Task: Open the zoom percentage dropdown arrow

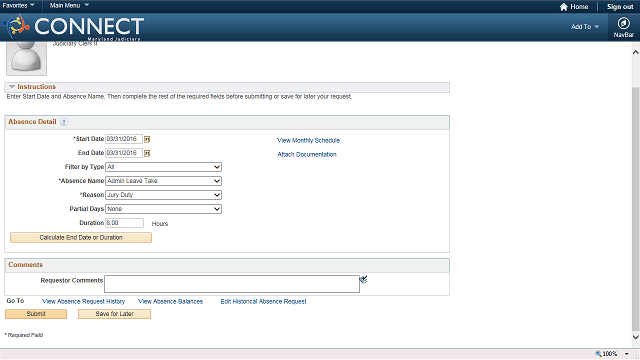Action: (x=627, y=354)
